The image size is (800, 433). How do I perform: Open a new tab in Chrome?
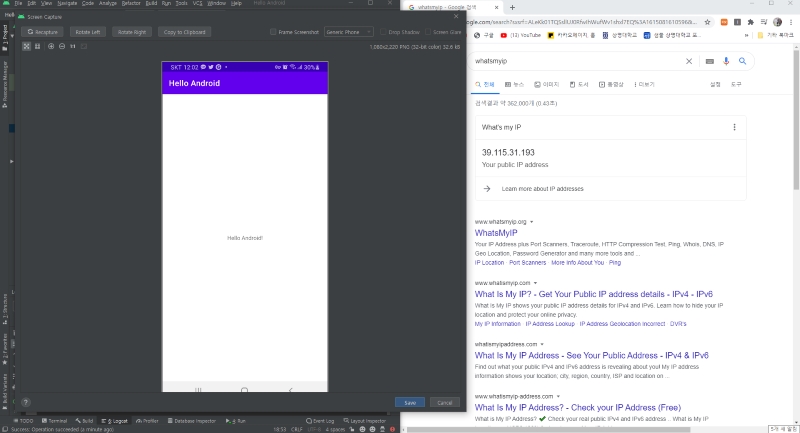pos(512,7)
